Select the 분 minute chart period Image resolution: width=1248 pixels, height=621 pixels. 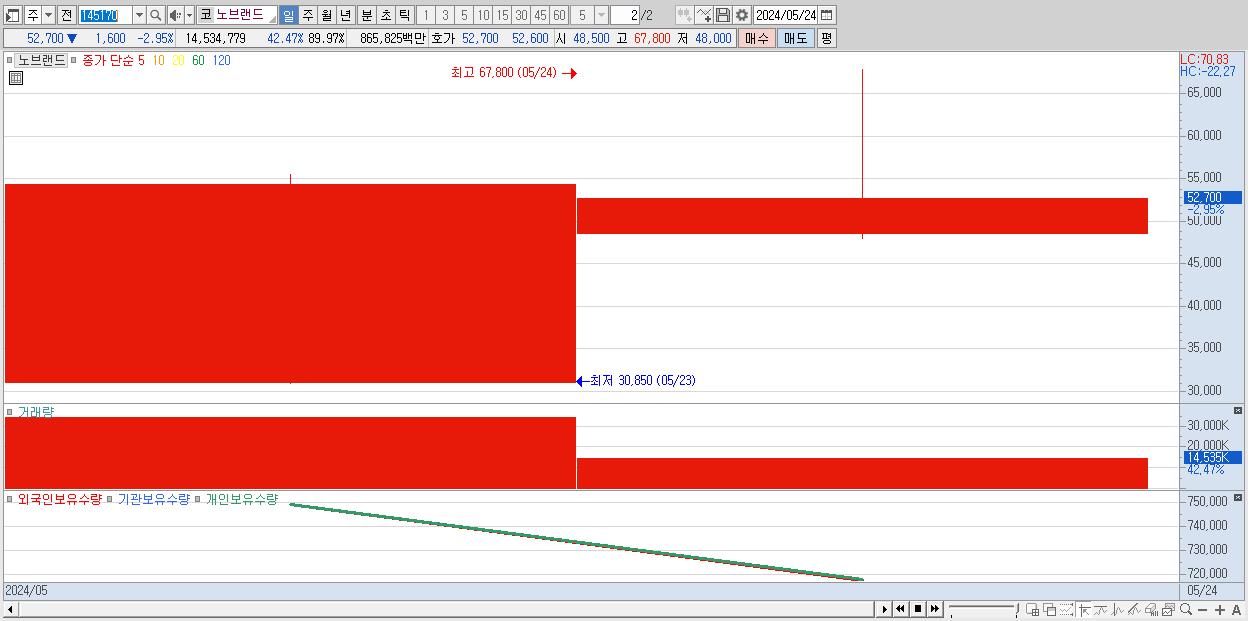click(x=366, y=15)
